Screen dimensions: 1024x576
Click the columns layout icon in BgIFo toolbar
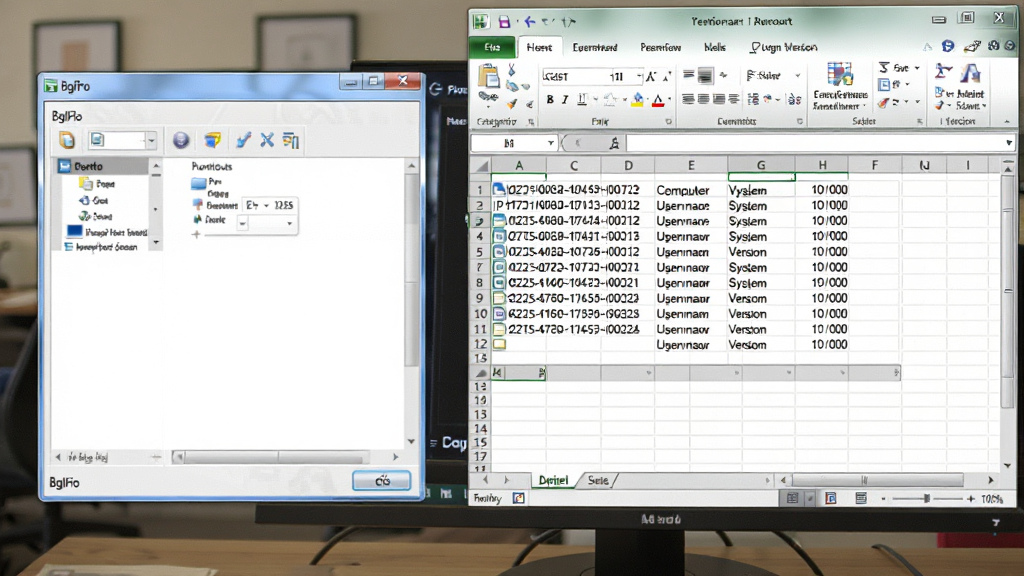point(291,140)
